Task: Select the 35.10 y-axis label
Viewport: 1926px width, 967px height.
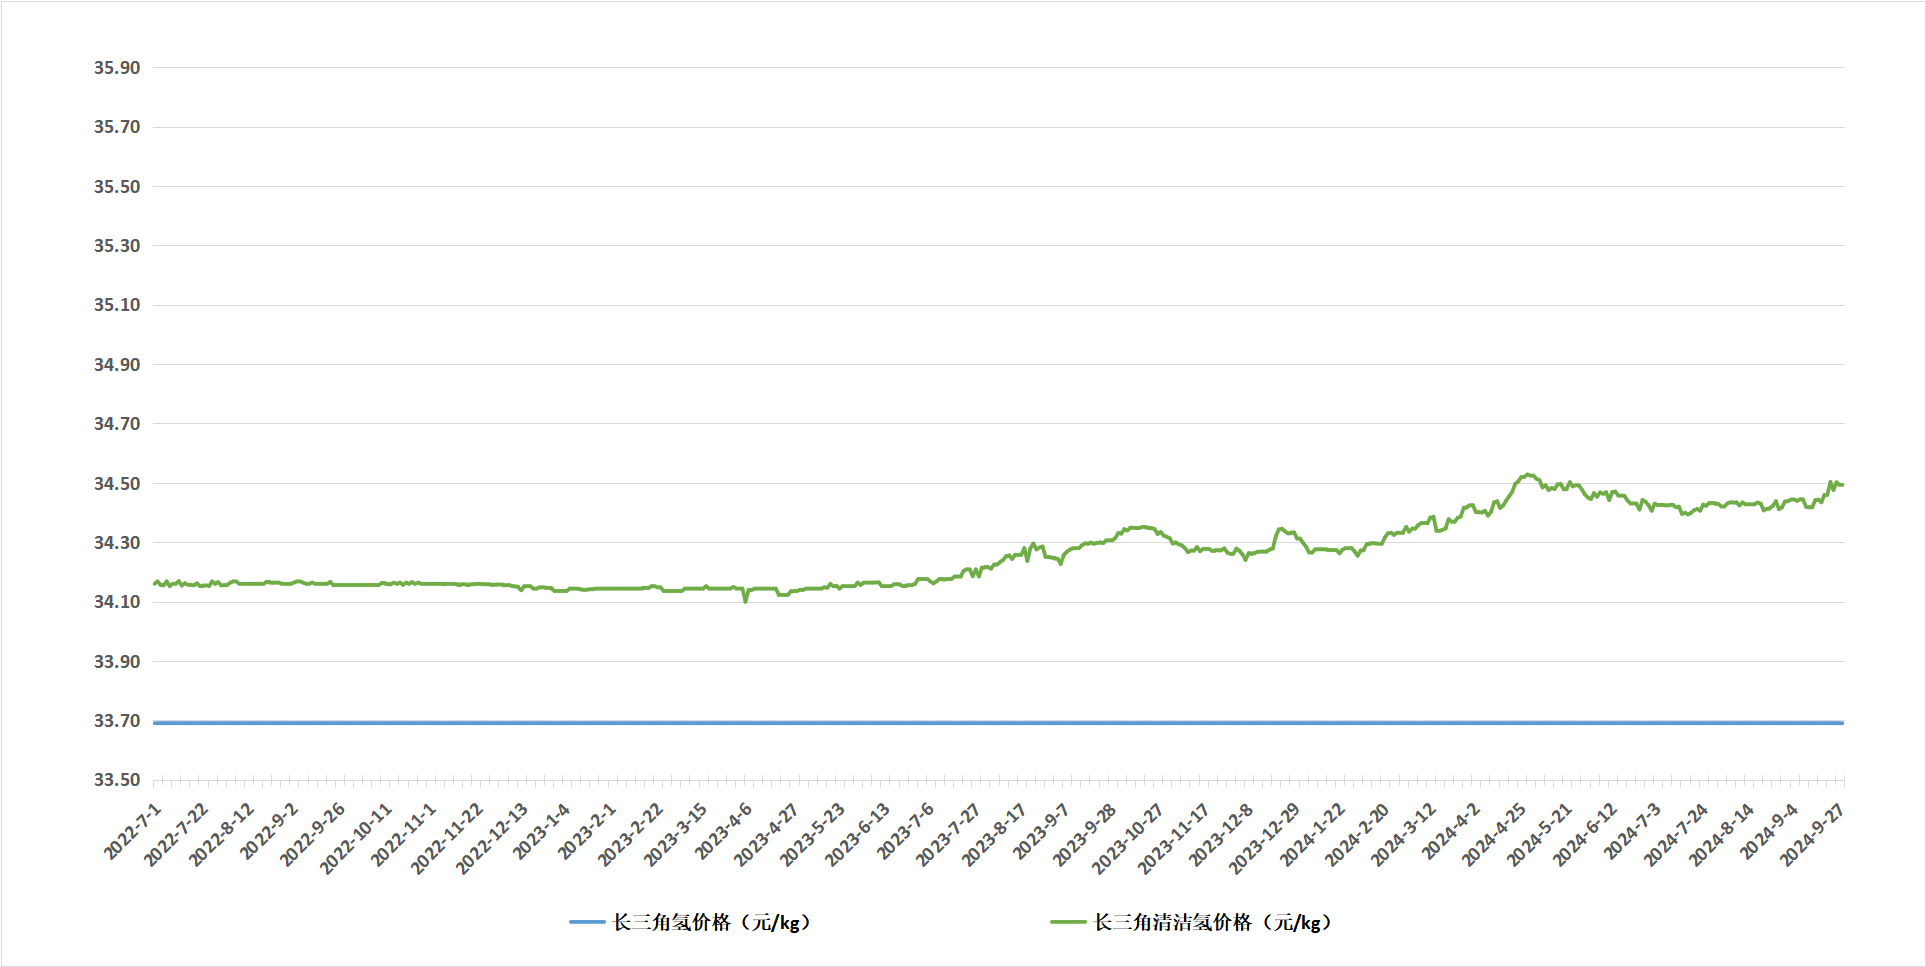Action: point(117,305)
